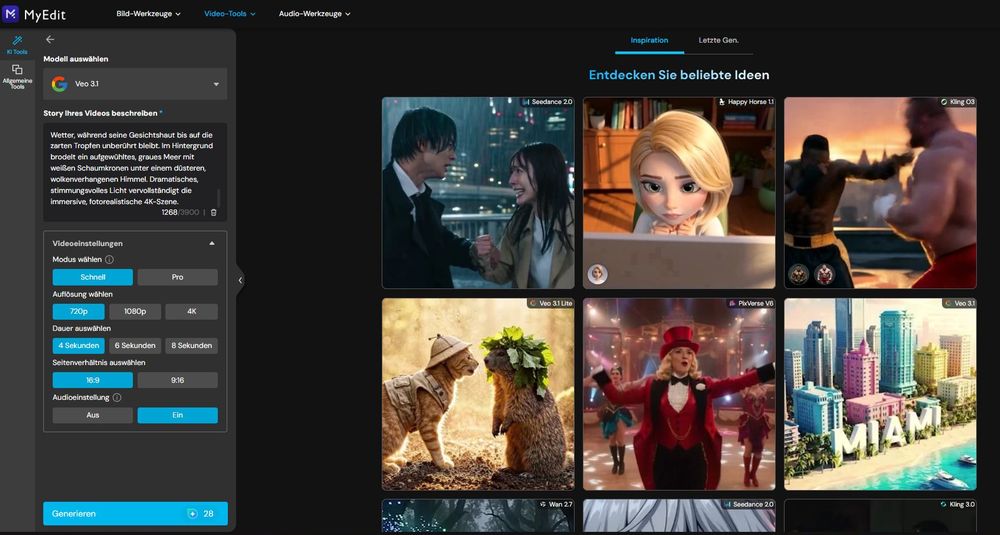Open the MyEdit logo home
Screen dimensions: 1000x535
pos(34,14)
